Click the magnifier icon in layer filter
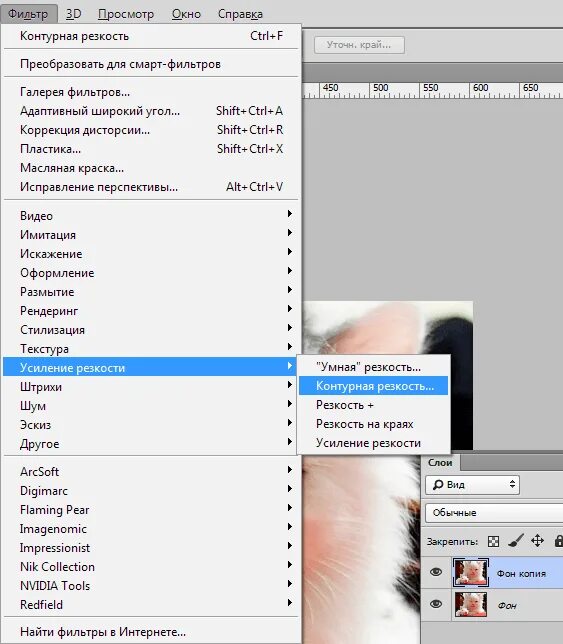563x644 pixels. point(438,485)
